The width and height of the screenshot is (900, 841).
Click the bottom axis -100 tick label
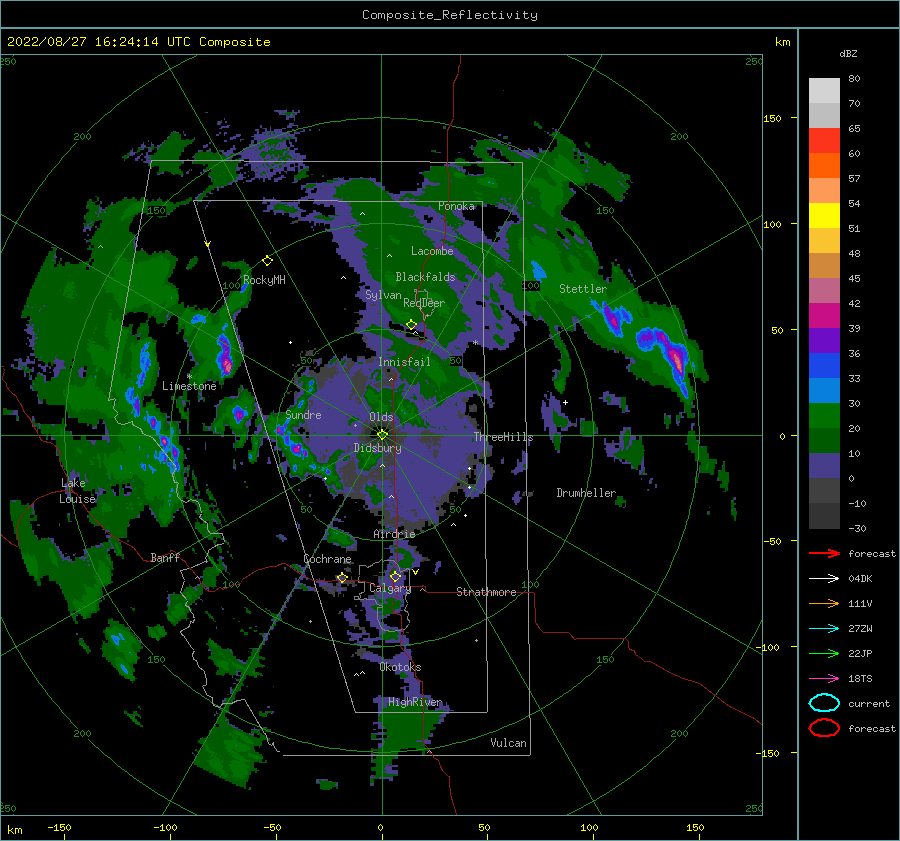coord(165,827)
